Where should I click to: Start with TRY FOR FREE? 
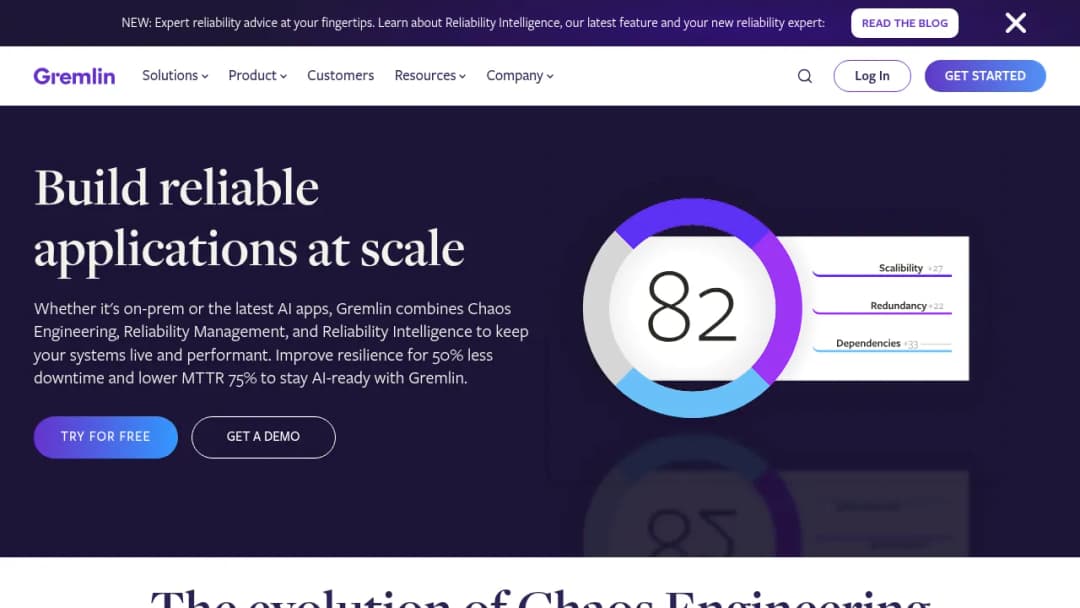pos(105,437)
